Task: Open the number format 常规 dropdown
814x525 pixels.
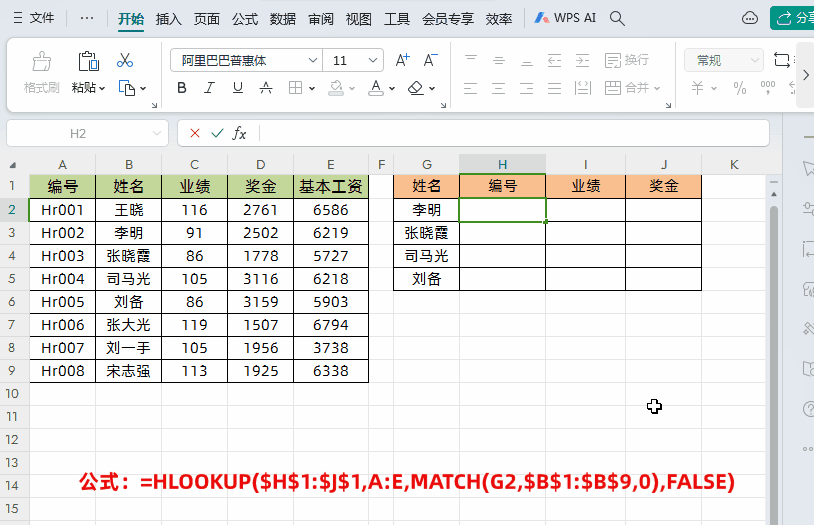Action: [755, 60]
